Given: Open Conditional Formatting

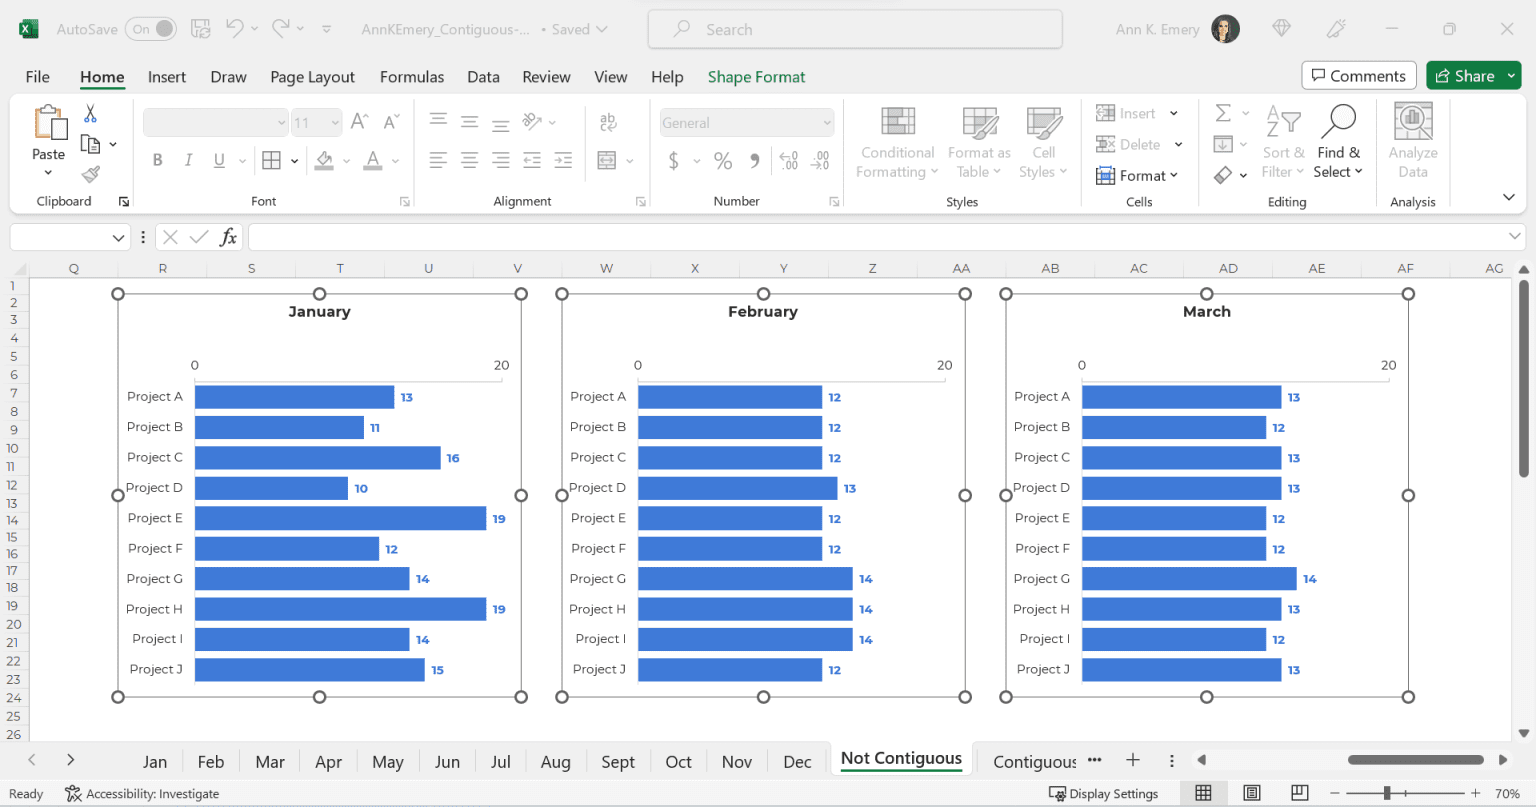Looking at the screenshot, I should click(x=896, y=142).
